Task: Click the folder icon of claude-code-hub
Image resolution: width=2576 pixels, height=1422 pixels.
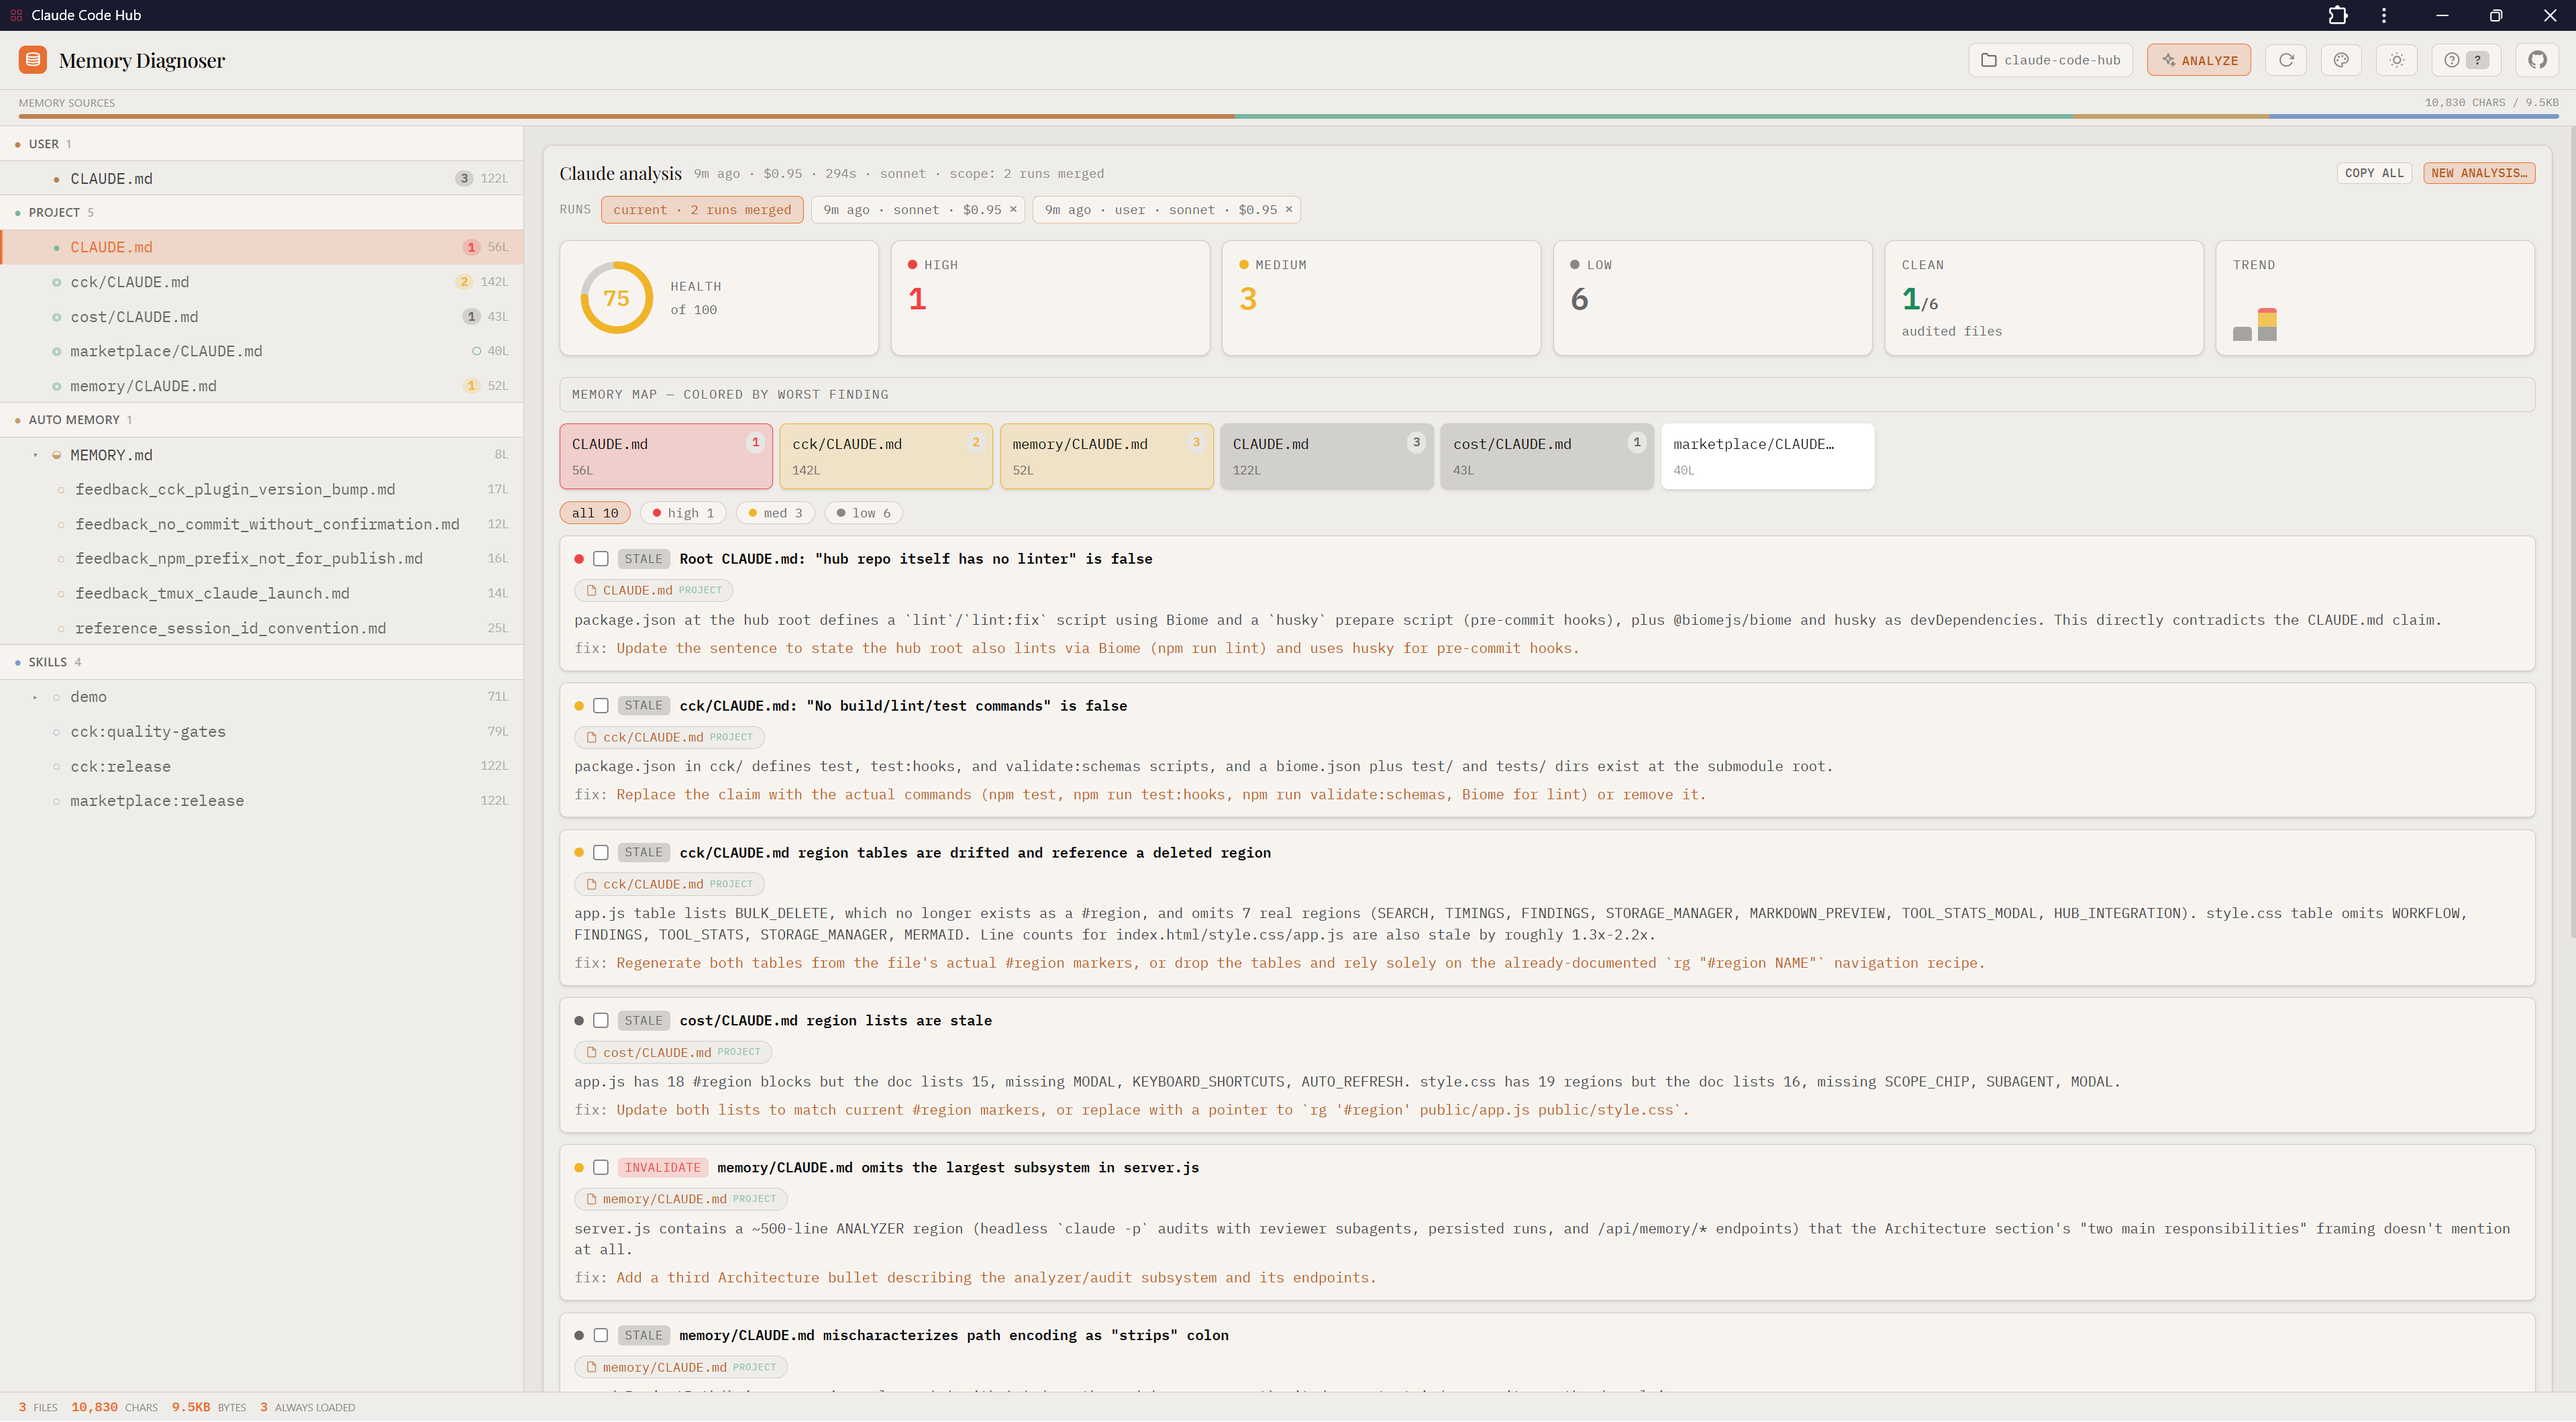Action: (1989, 60)
